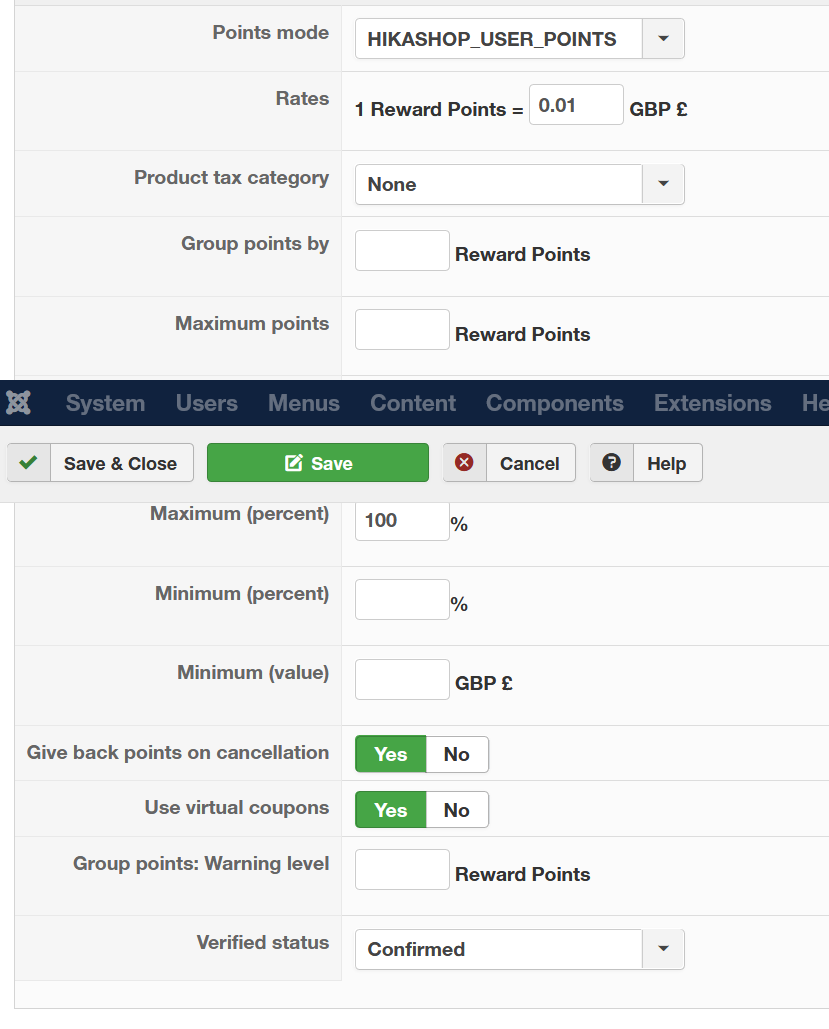This screenshot has width=829, height=1029.
Task: Set Use virtual coupons to No
Action: coord(457,810)
